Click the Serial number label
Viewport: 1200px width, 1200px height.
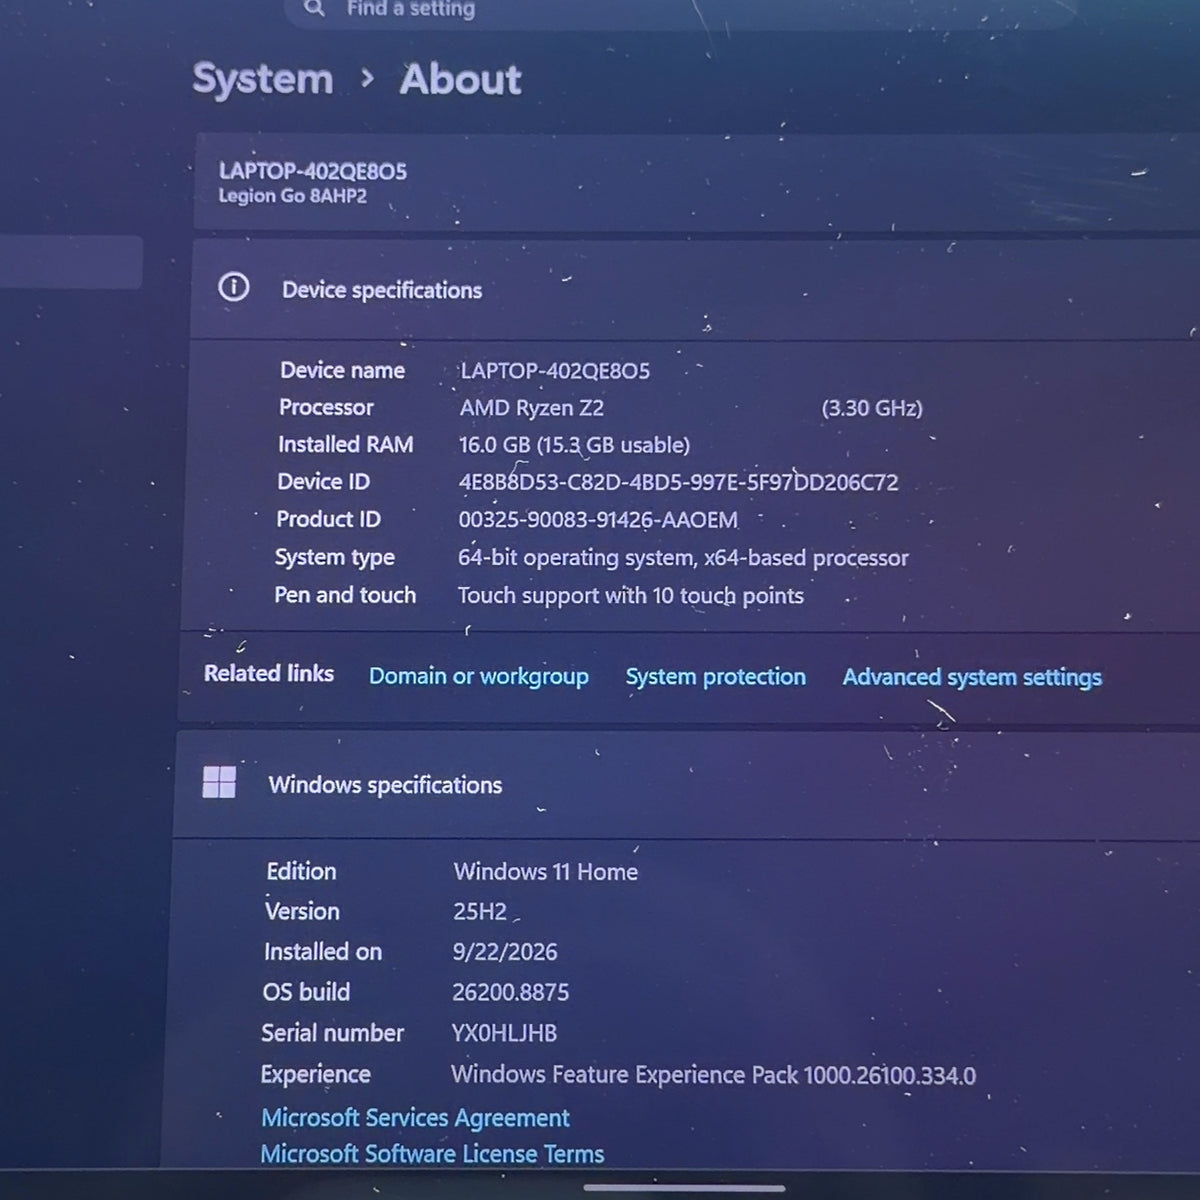click(333, 1033)
